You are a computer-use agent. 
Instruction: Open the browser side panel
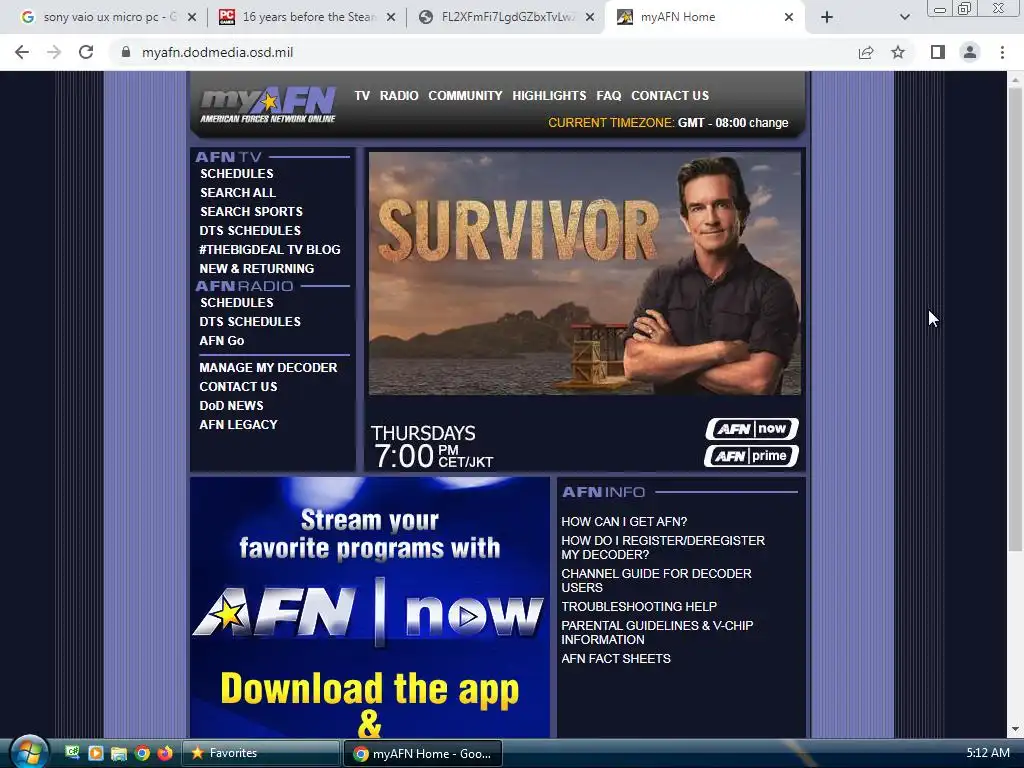938,52
